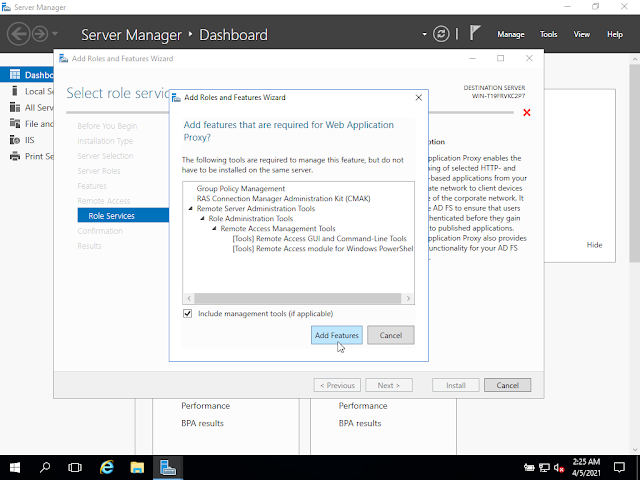Open File Explorer from taskbar

137,467
